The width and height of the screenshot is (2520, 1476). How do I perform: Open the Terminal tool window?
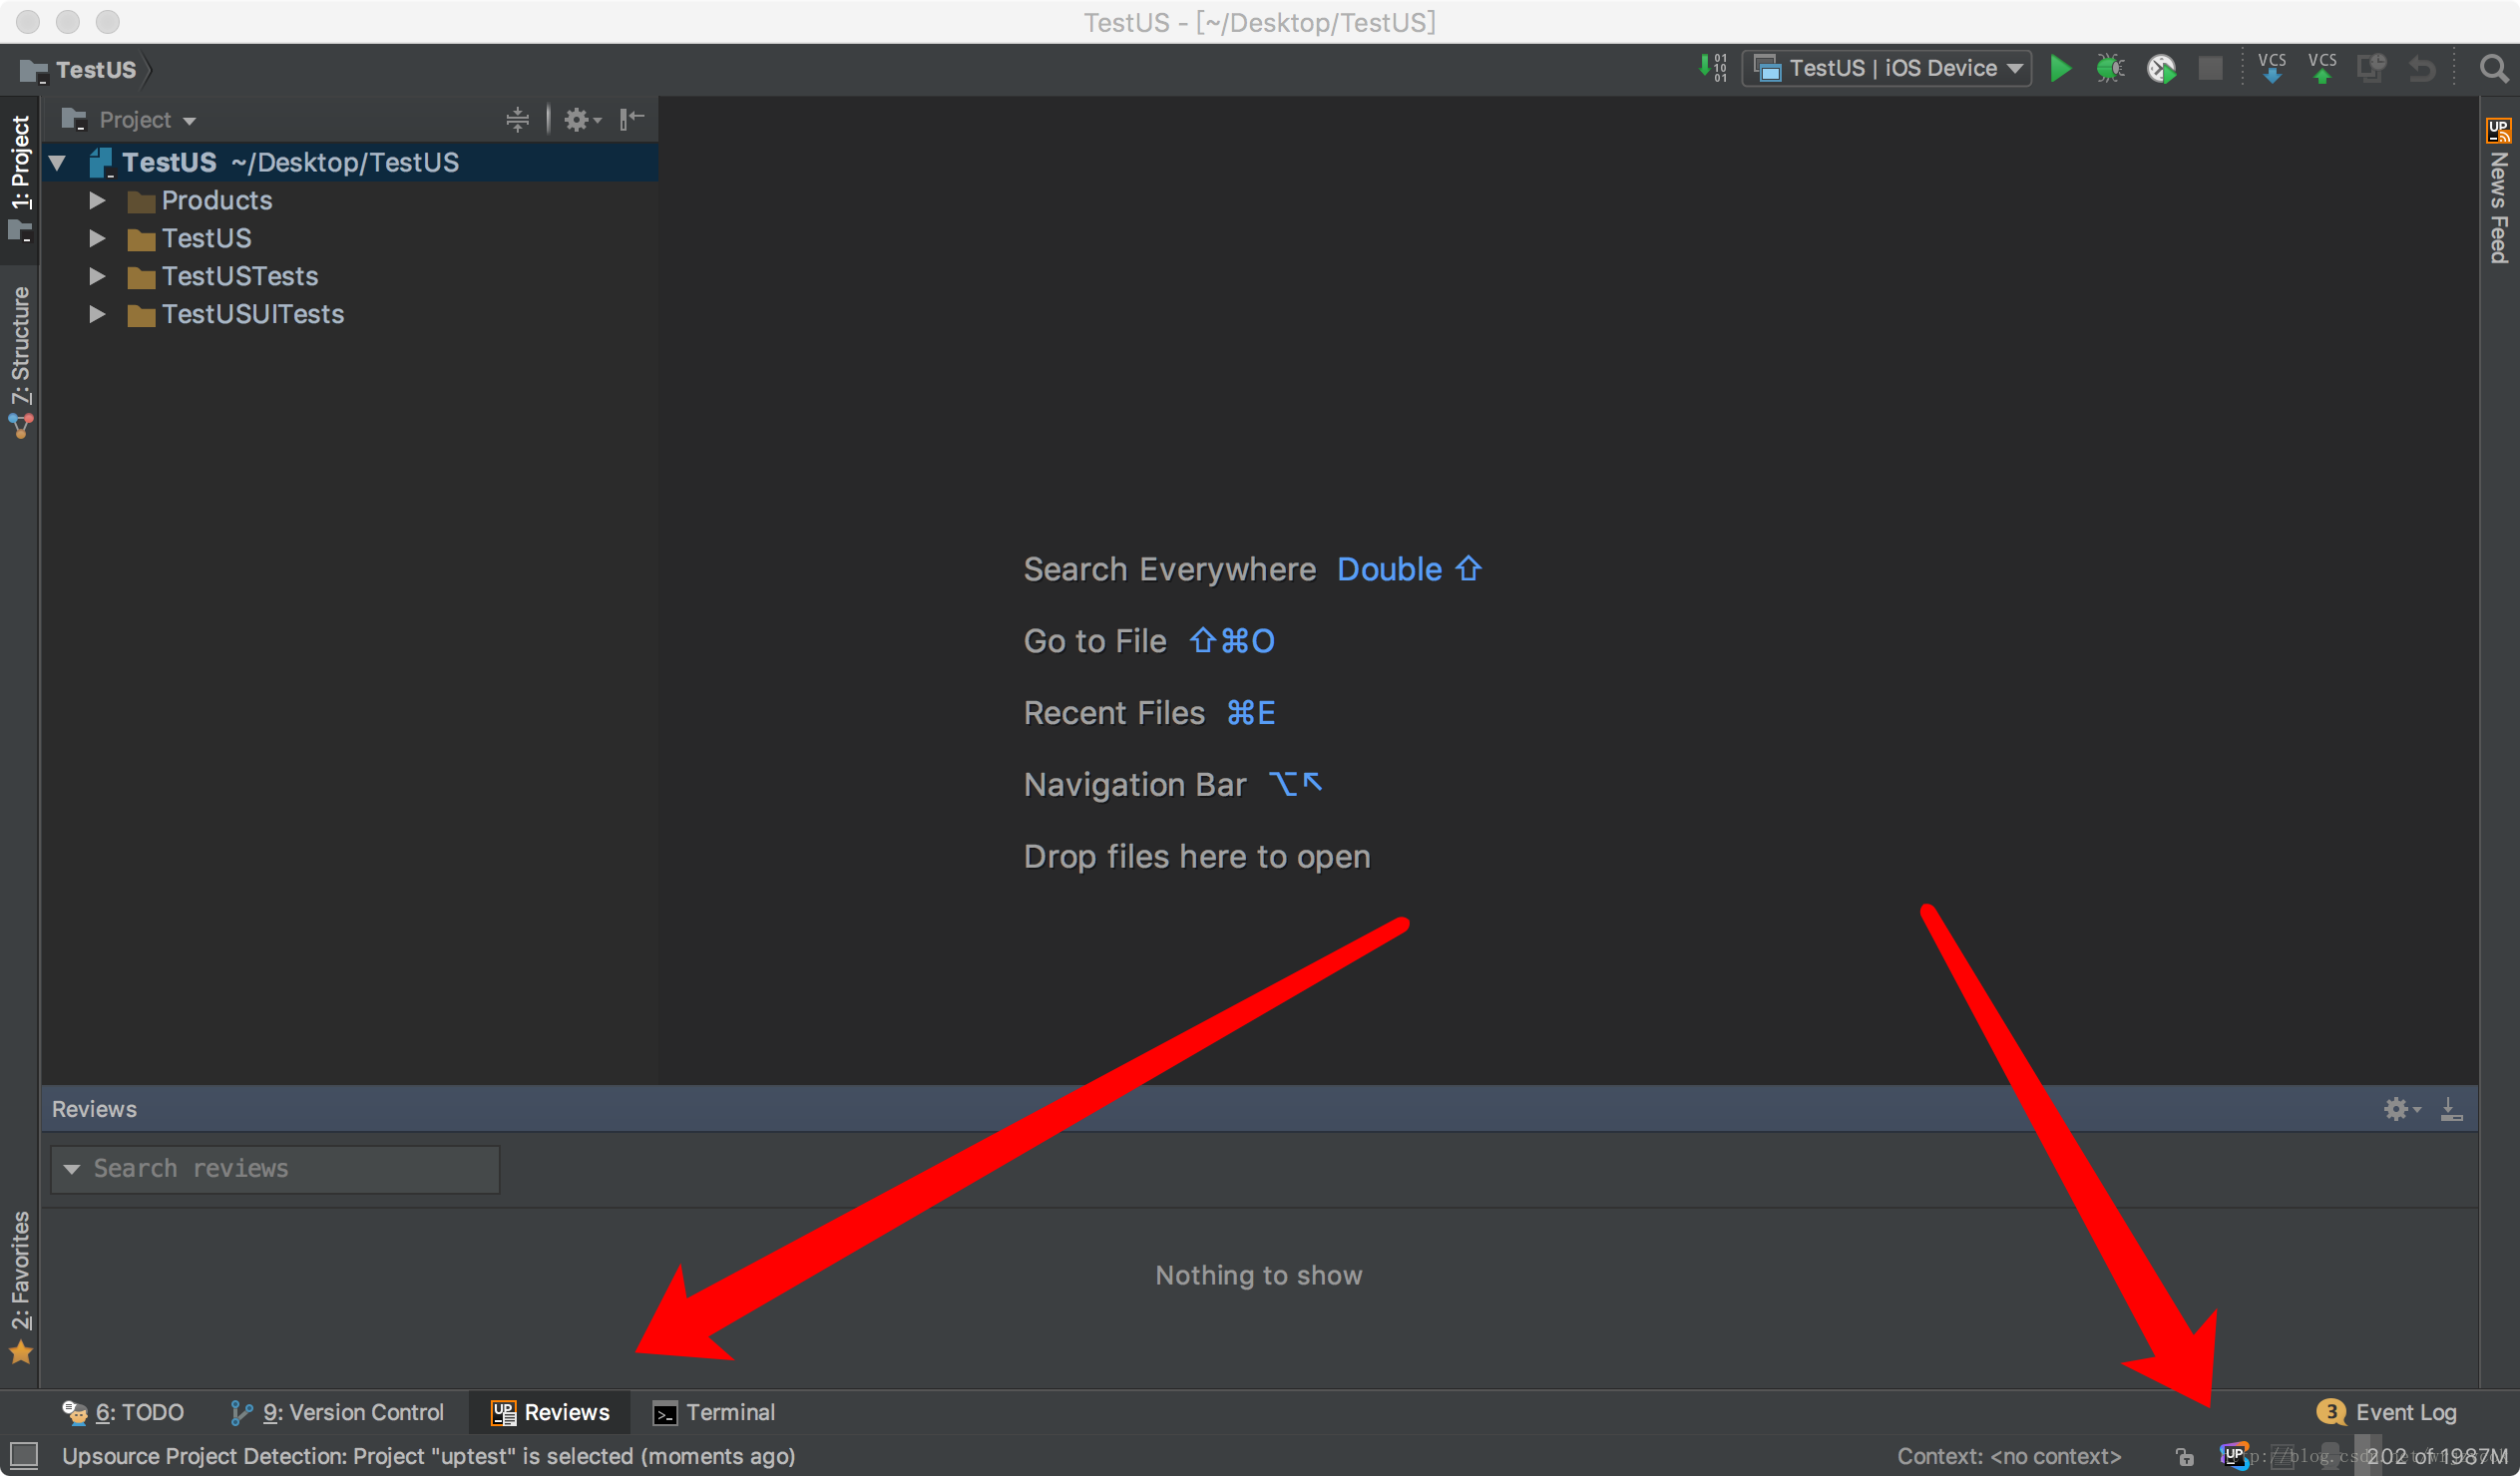point(714,1412)
